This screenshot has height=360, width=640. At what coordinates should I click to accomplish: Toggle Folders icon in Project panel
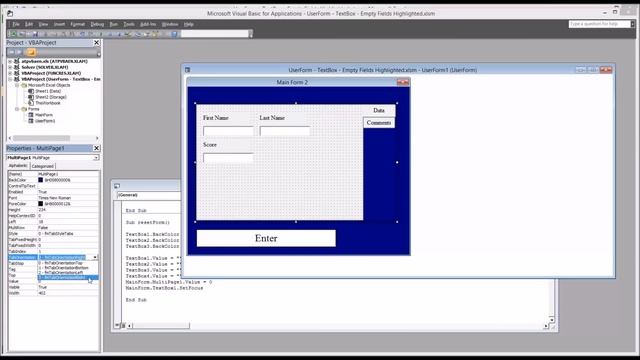tap(31, 52)
